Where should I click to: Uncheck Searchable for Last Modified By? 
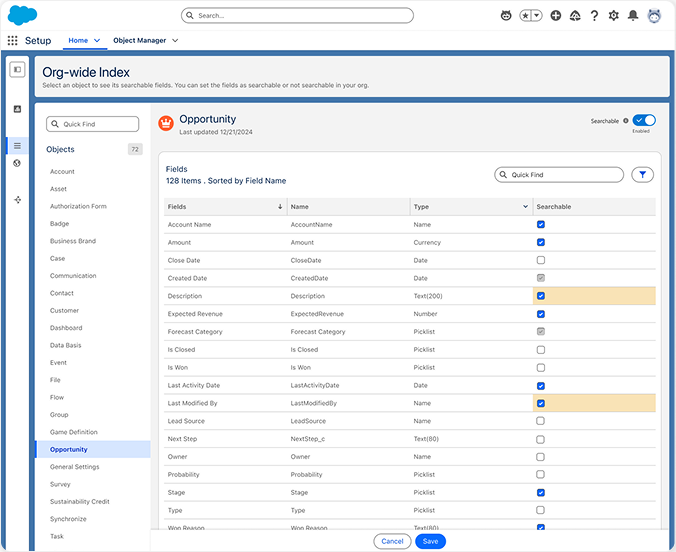coord(541,403)
